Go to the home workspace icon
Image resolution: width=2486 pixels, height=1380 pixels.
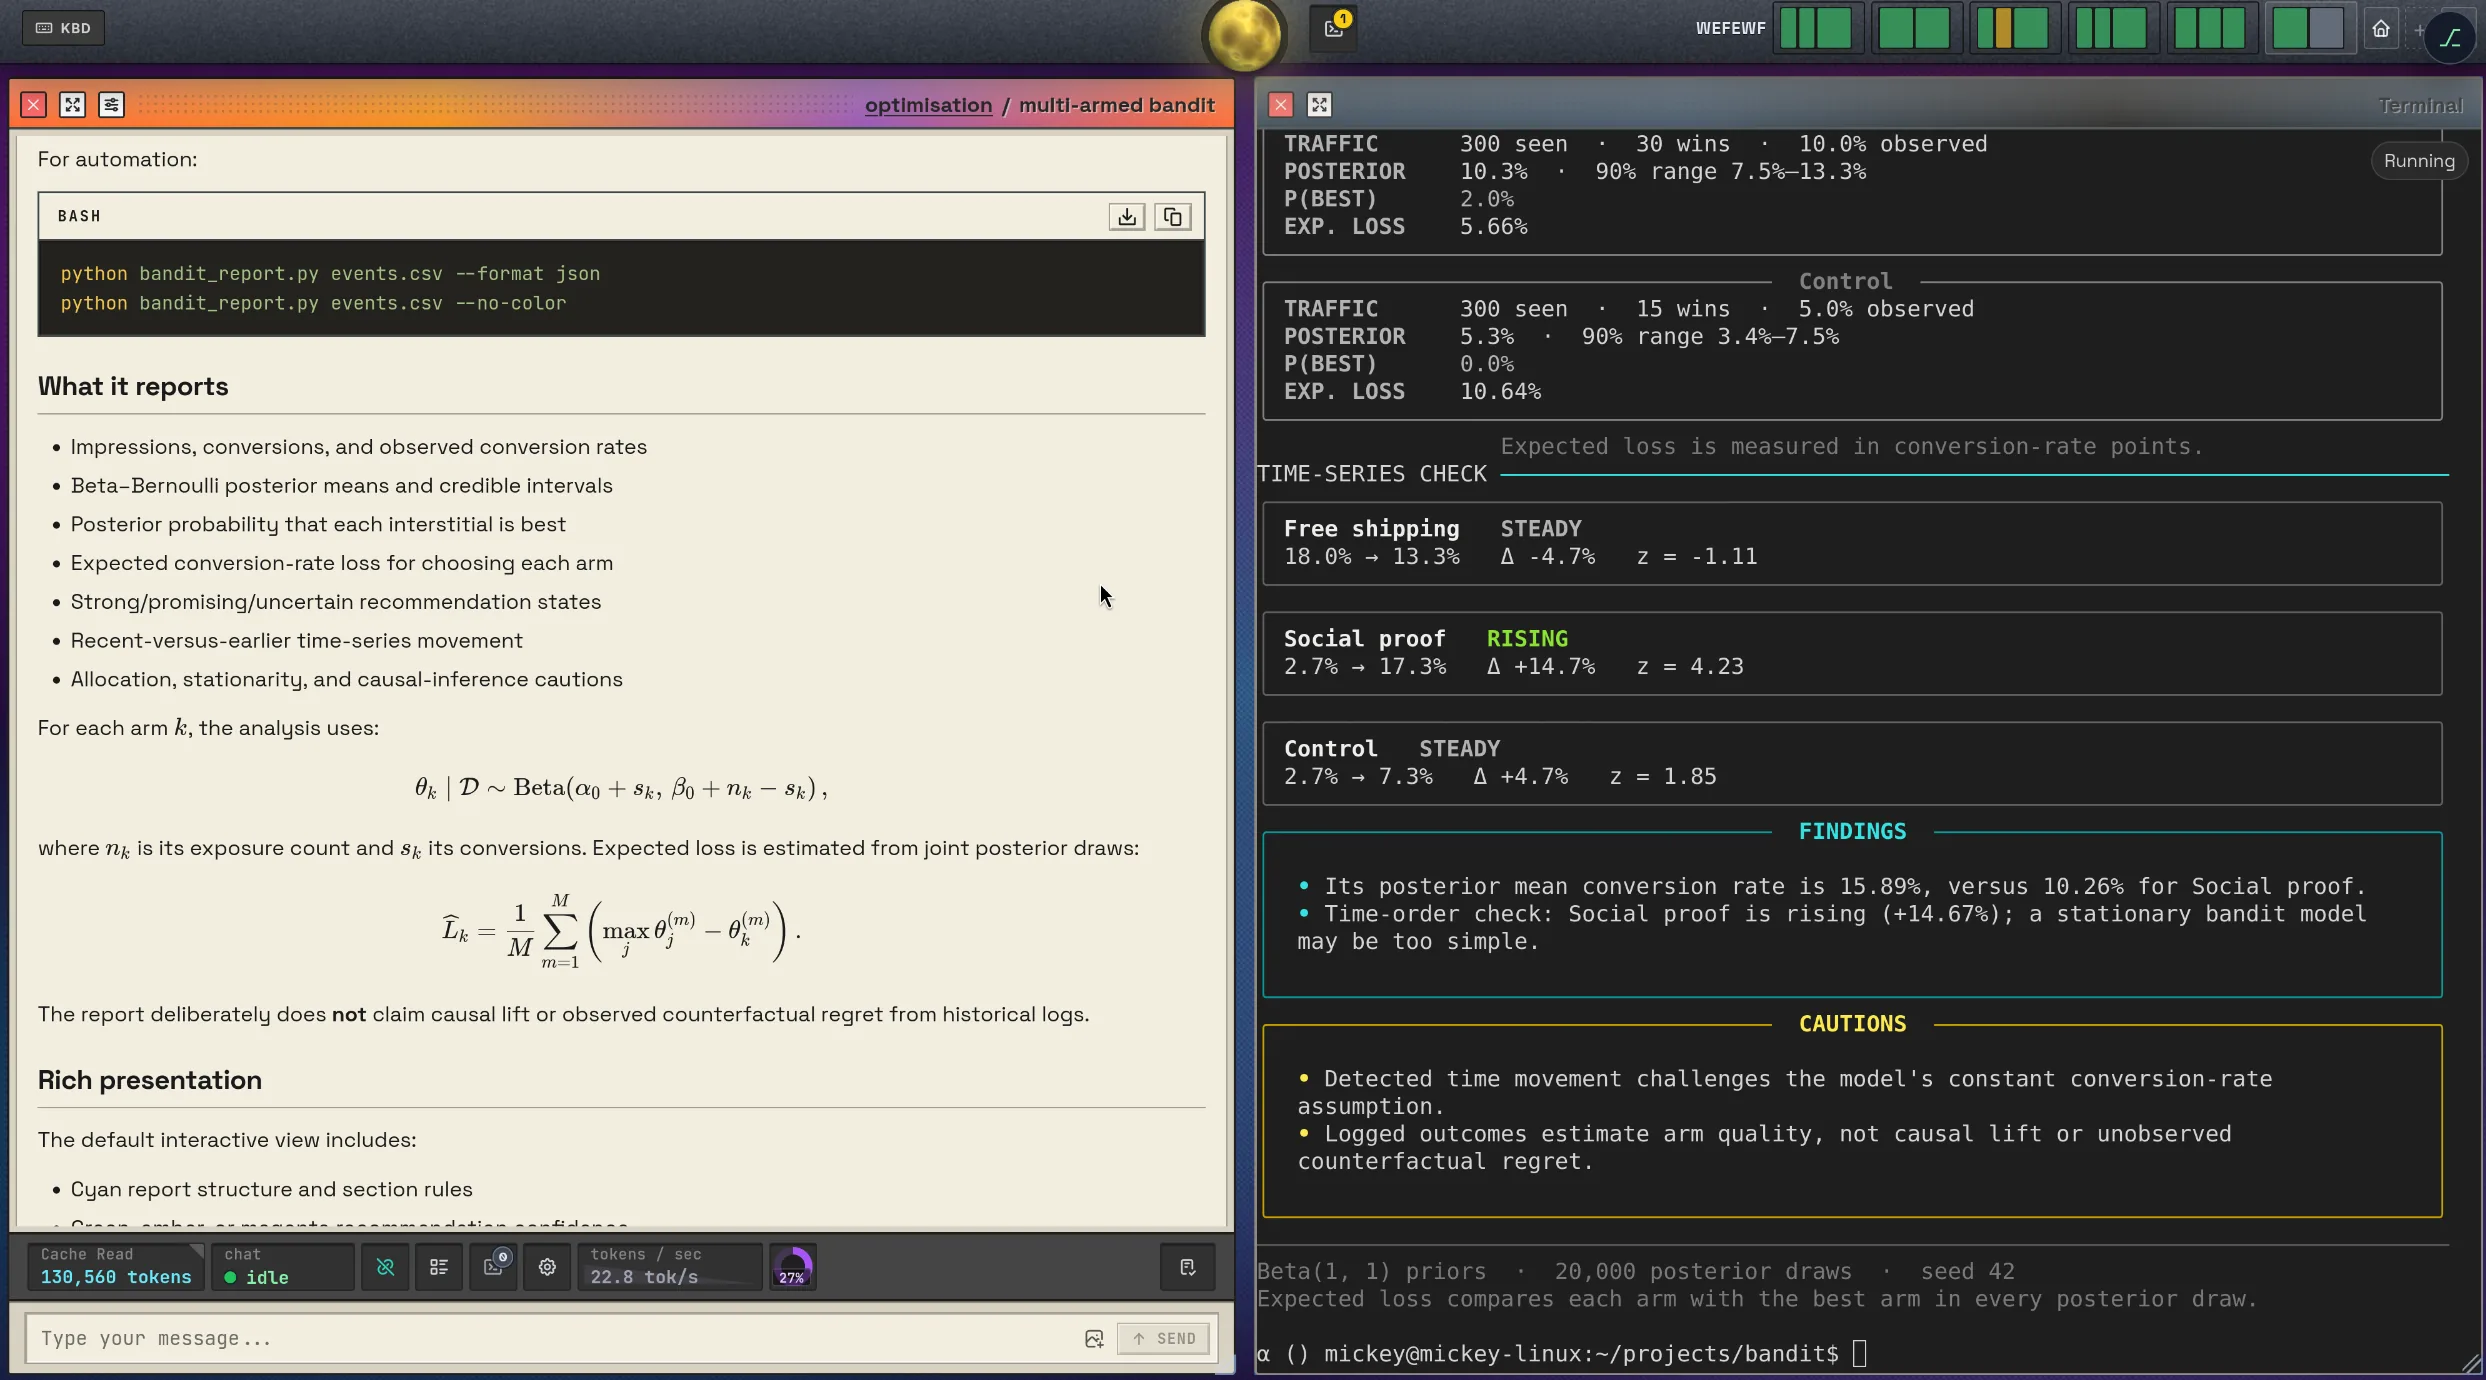2381,28
